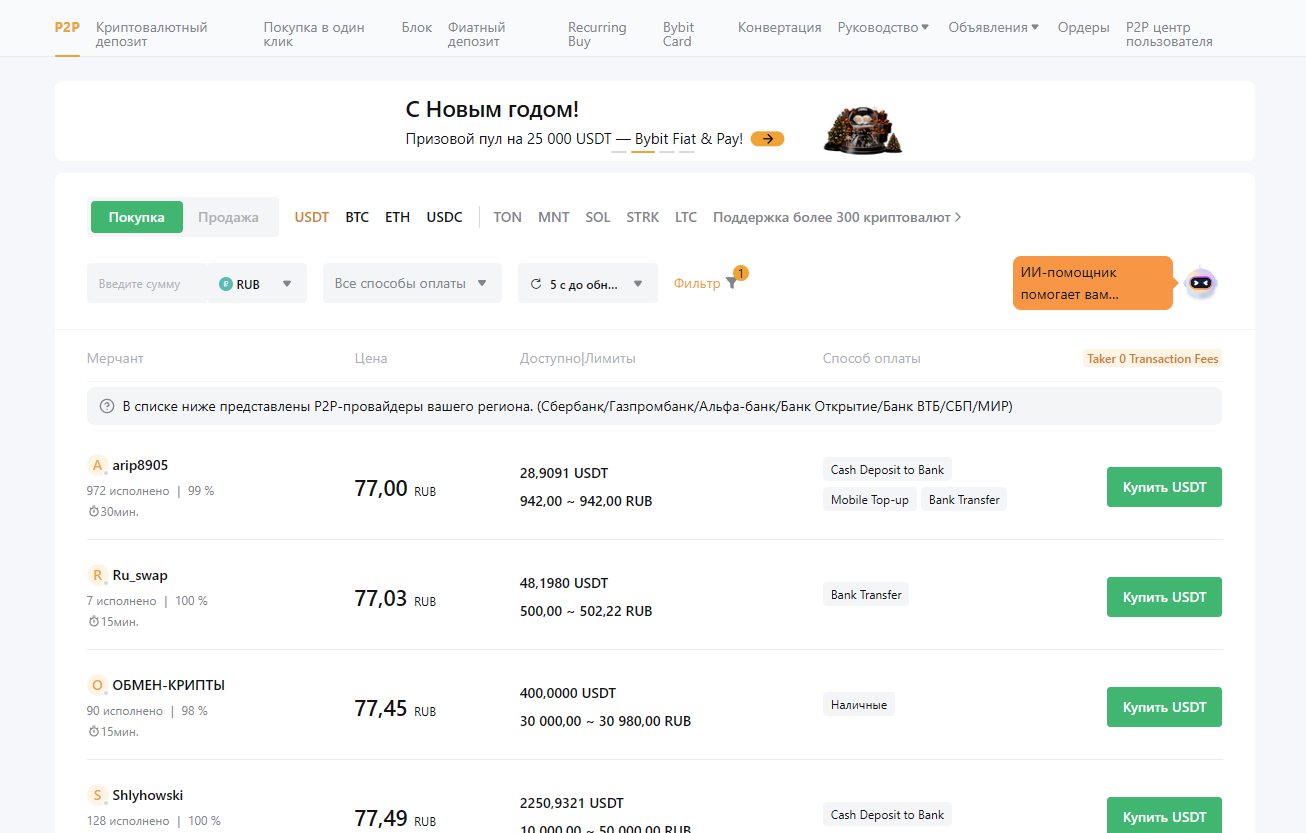
Task: Switch to the Продажа mode
Action: pyautogui.click(x=230, y=216)
